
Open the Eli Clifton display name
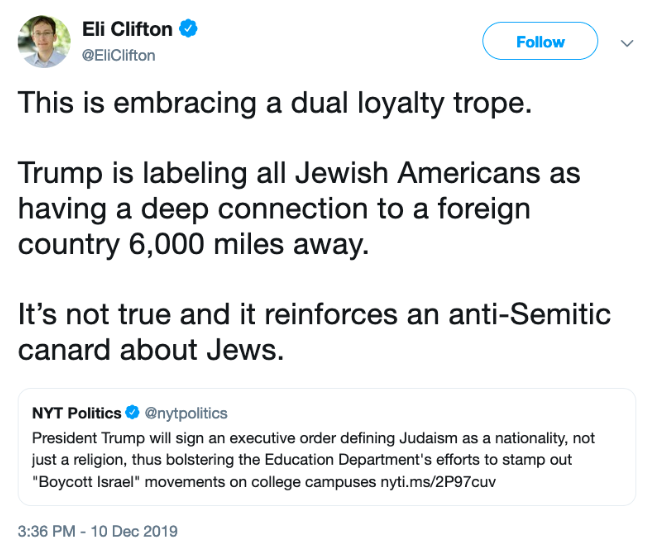pos(127,30)
